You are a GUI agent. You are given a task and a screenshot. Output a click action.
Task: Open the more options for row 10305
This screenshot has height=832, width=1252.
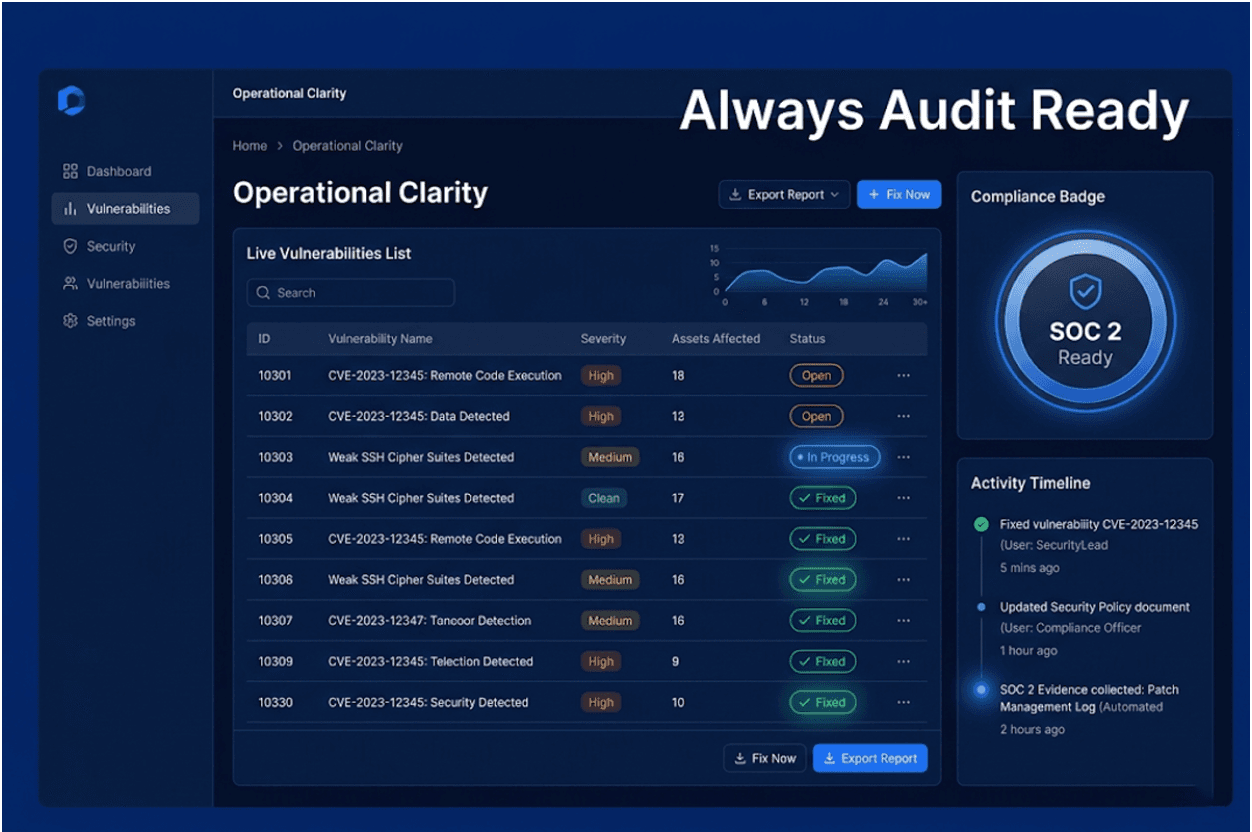coord(904,539)
